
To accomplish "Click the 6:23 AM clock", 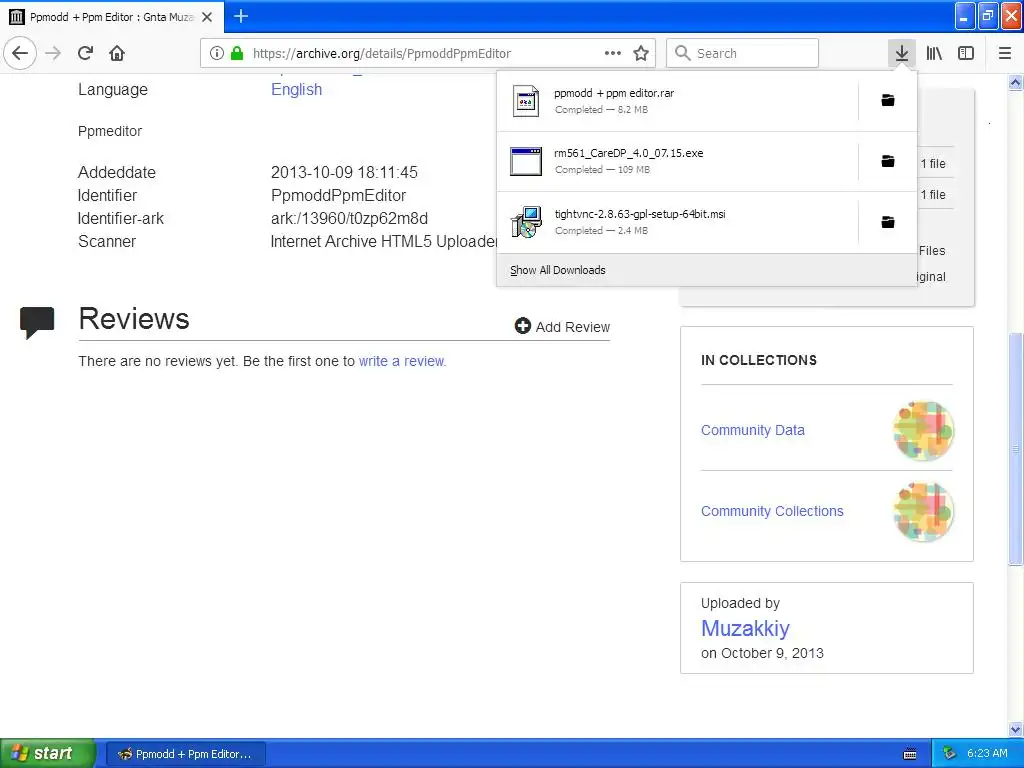I will coord(987,753).
